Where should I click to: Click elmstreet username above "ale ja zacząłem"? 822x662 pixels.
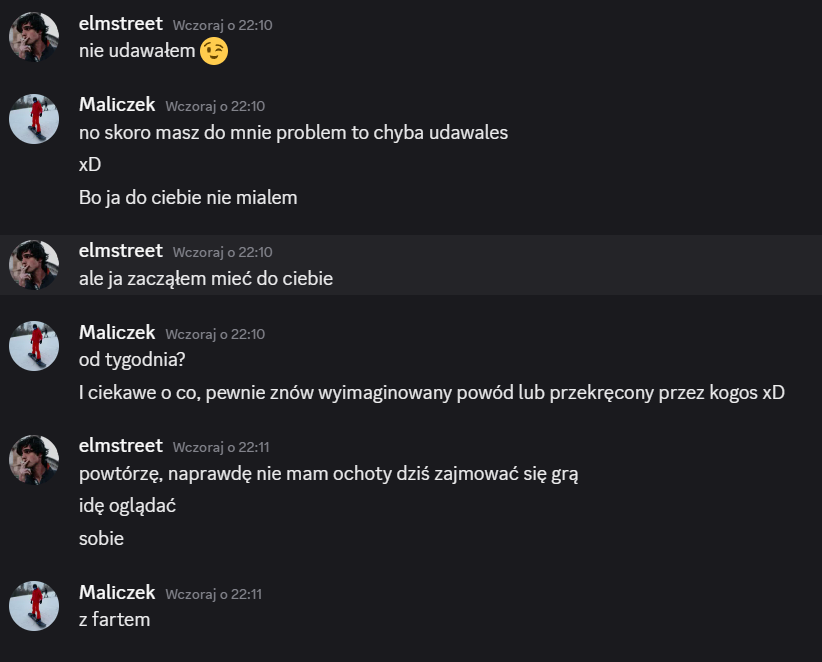pos(120,251)
